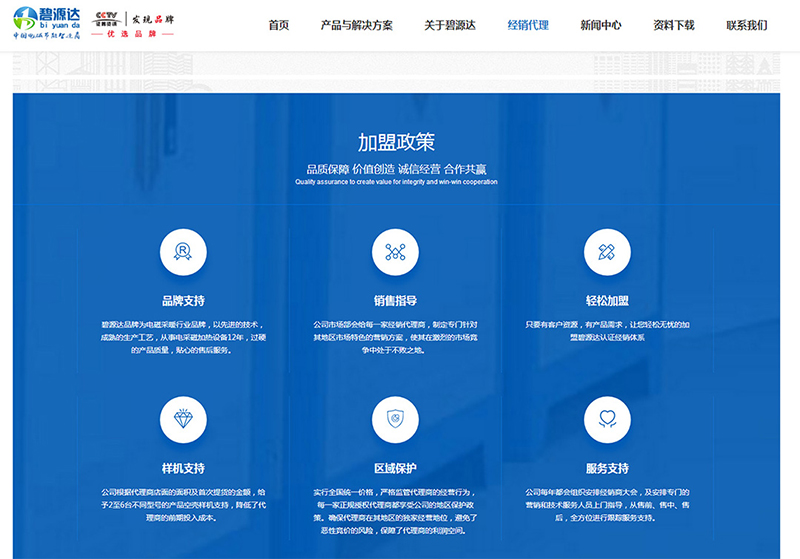Click the diamond icon above 样机支持
The width and height of the screenshot is (800, 559).
(183, 419)
